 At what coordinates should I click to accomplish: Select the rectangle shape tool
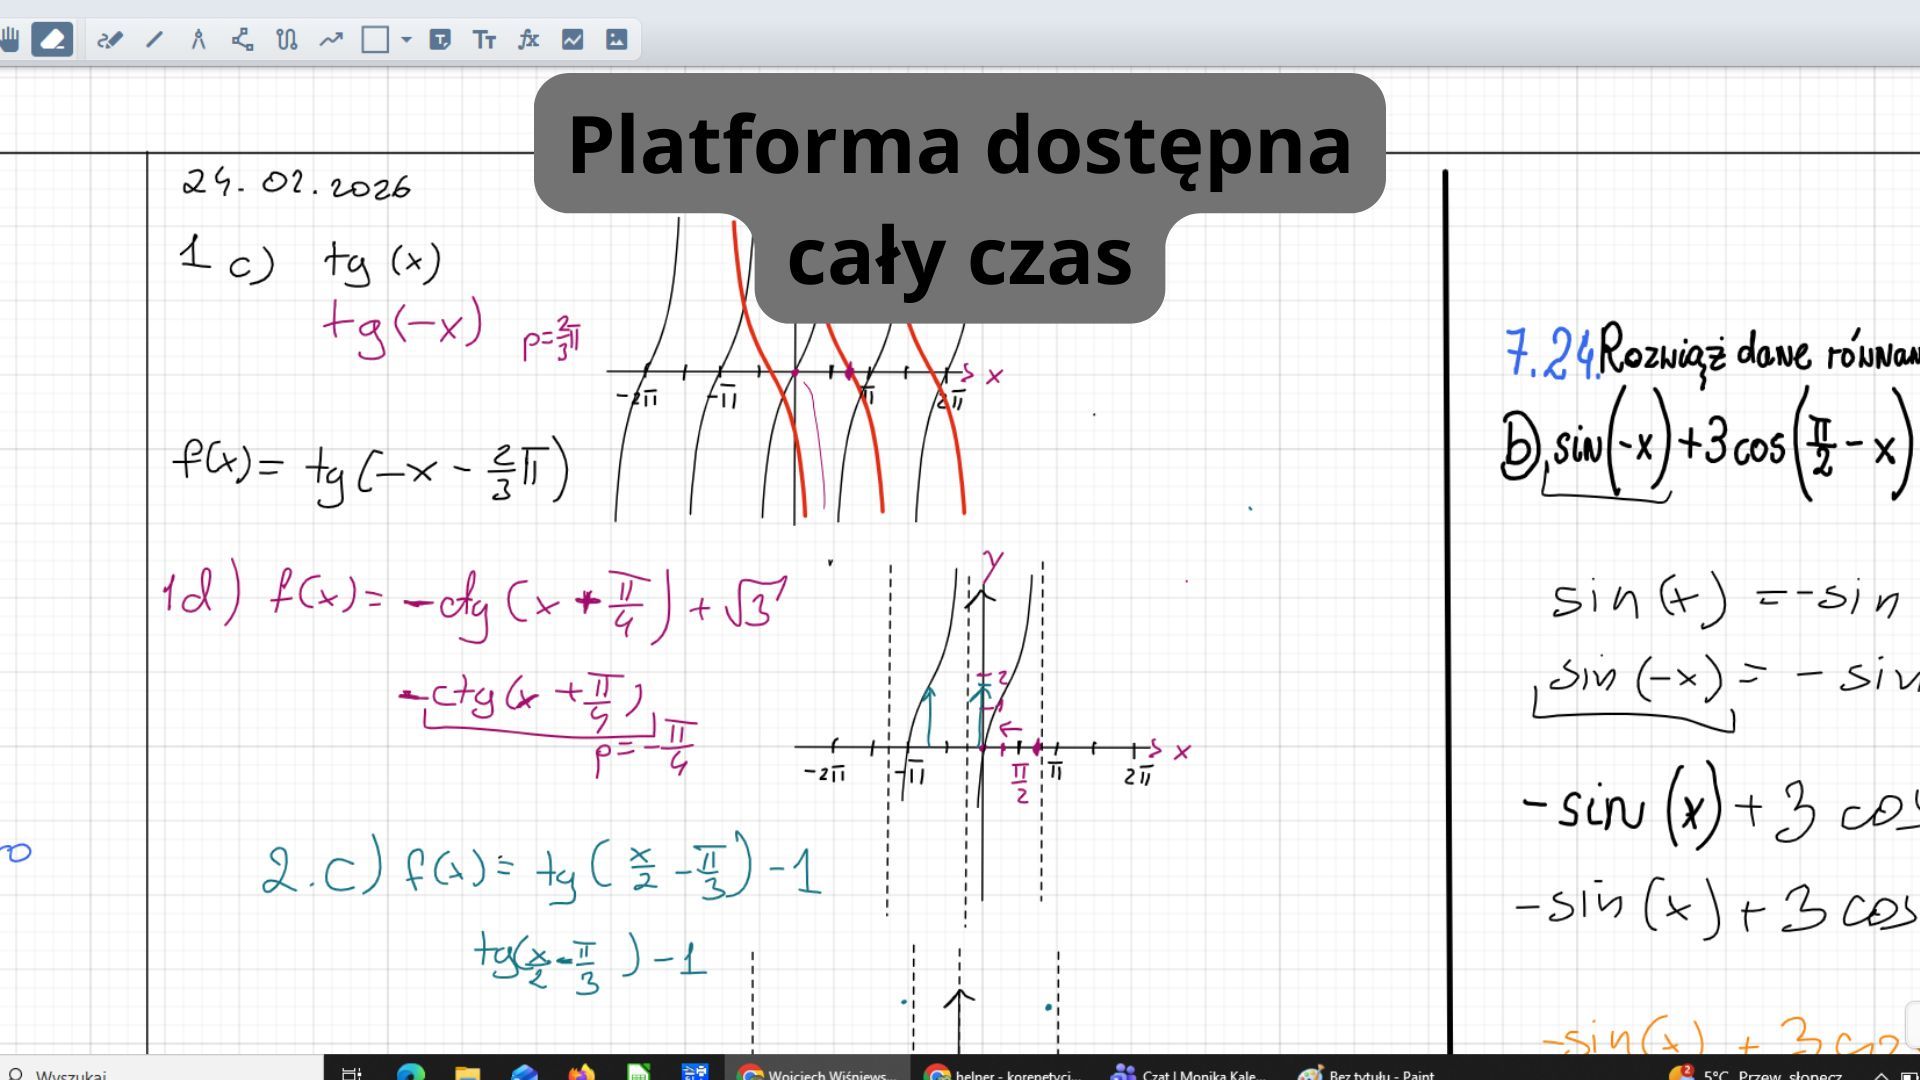[375, 40]
